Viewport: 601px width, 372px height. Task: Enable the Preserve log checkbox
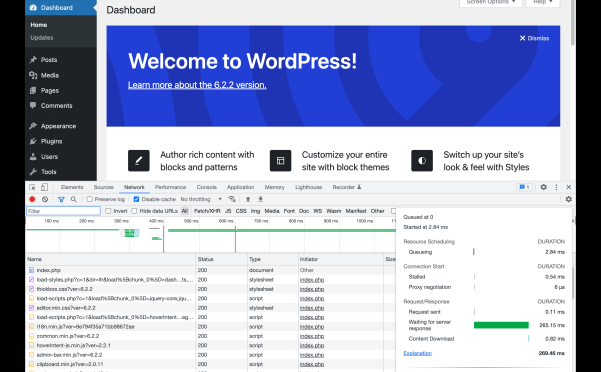pyautogui.click(x=90, y=199)
